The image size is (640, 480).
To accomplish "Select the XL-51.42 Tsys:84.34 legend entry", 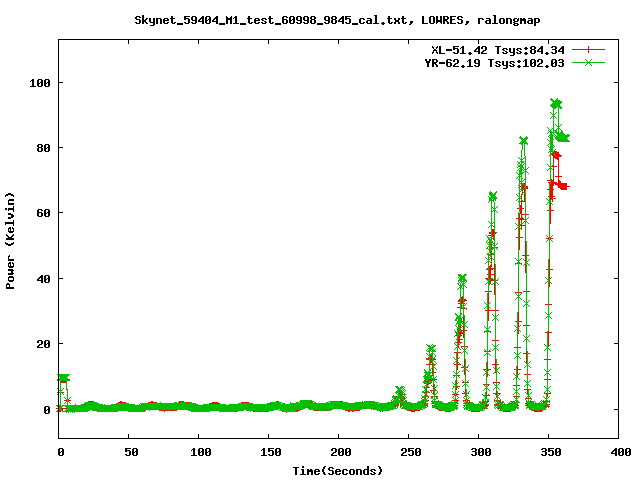I will click(x=498, y=50).
